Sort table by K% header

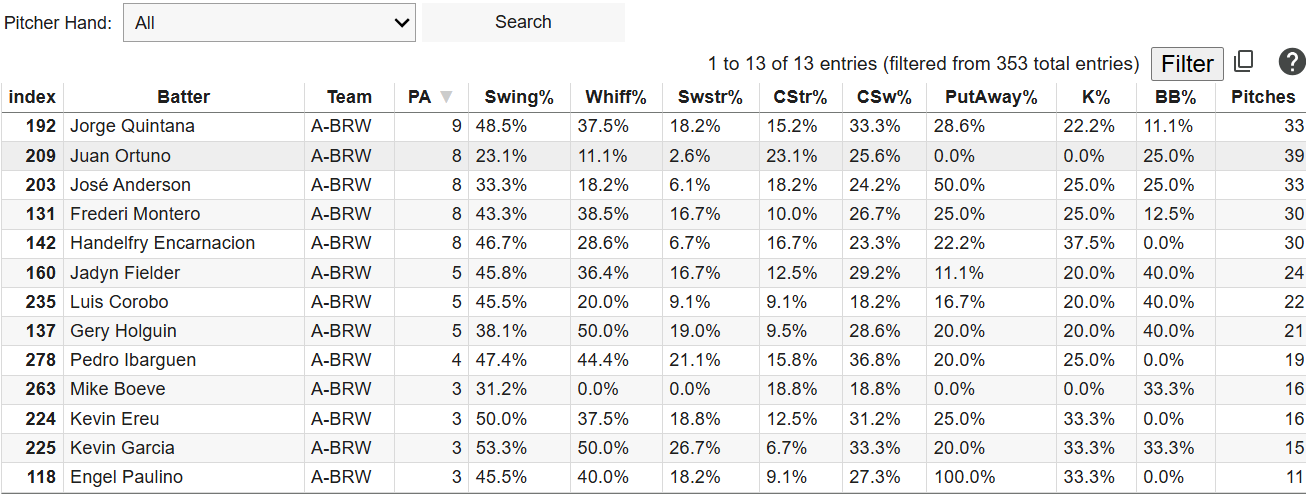coord(1095,97)
